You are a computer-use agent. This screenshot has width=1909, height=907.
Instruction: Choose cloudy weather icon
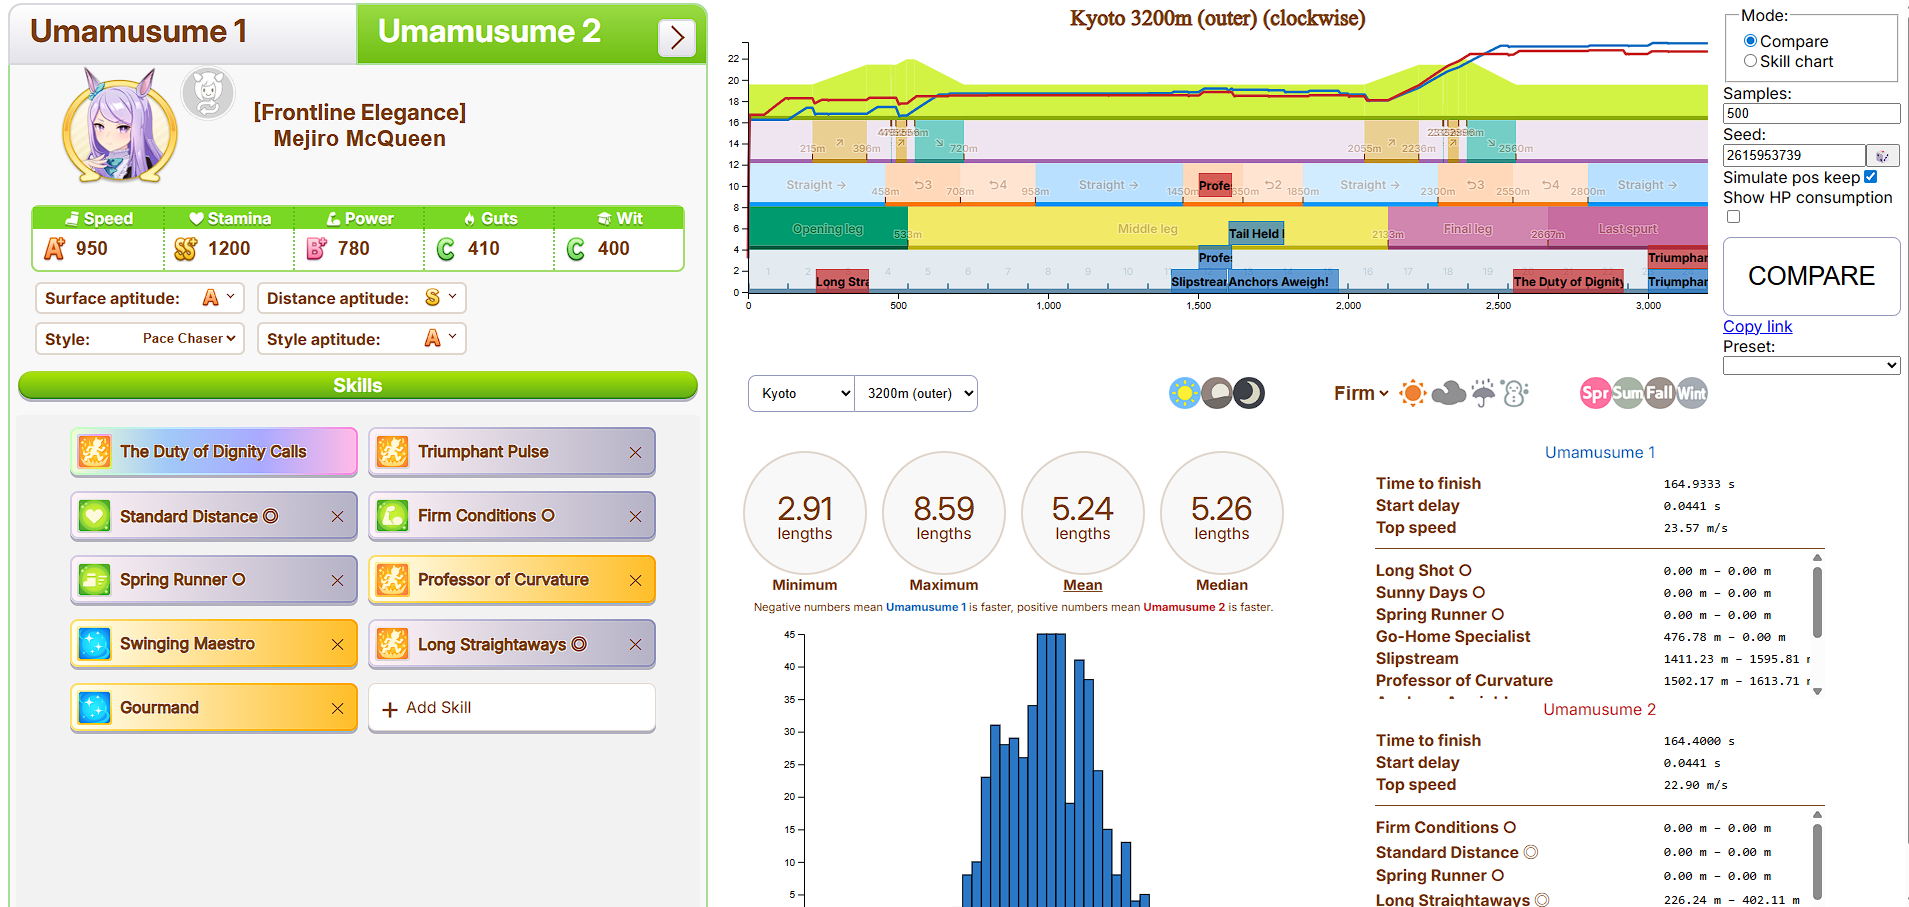1448,393
